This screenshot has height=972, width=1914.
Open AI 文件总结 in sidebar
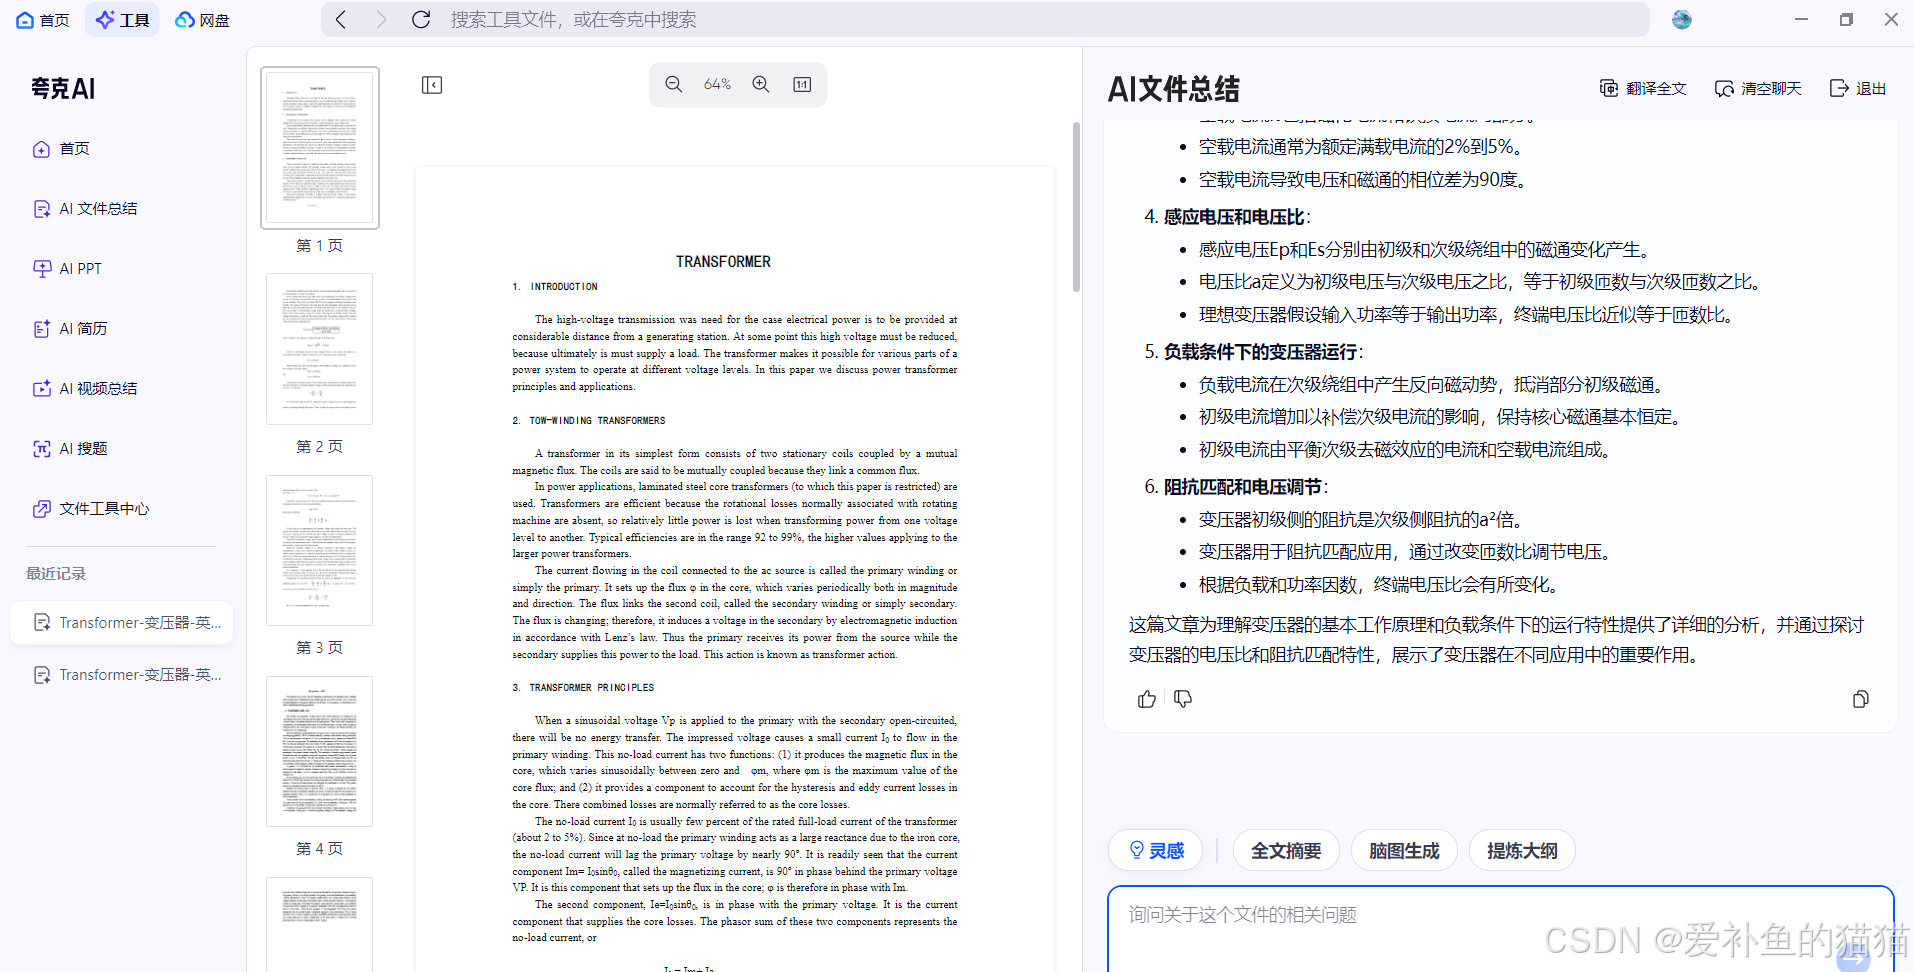click(85, 209)
